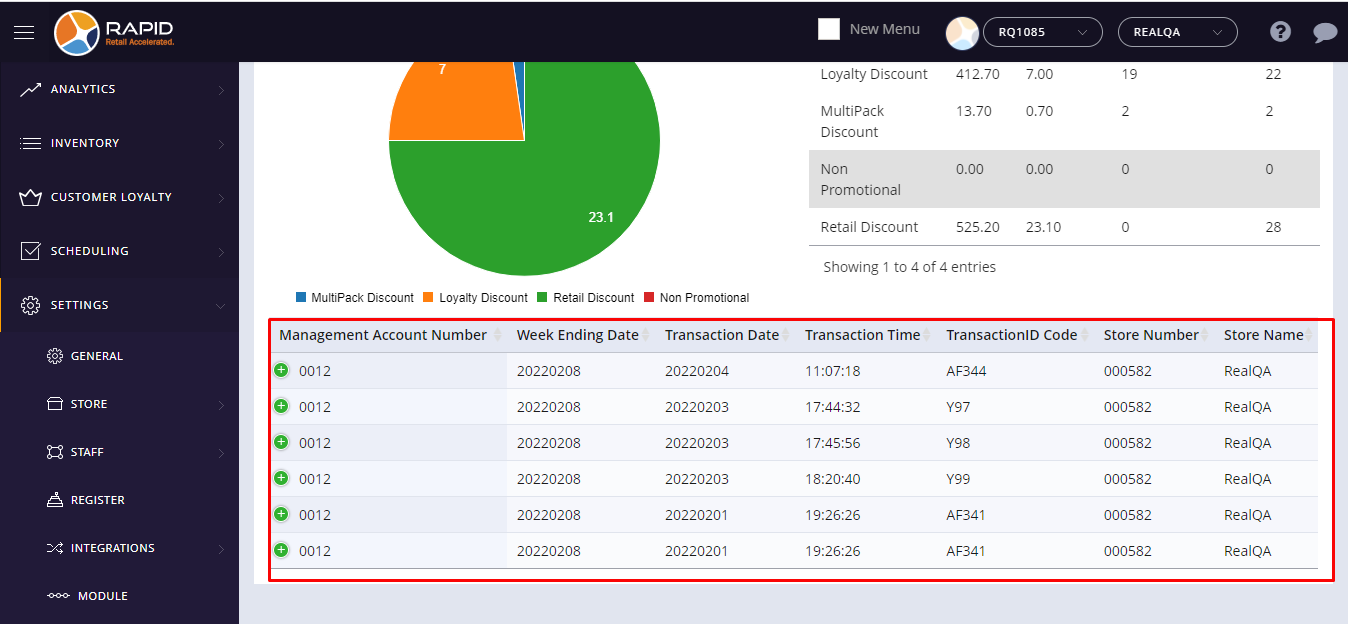Go to the Register settings page
The image size is (1348, 624).
click(97, 500)
